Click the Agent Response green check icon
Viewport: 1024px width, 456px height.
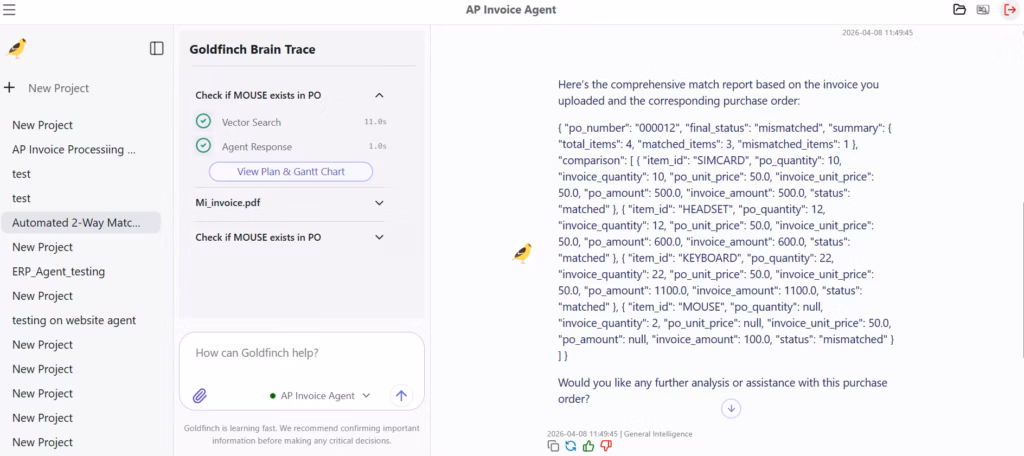(204, 146)
